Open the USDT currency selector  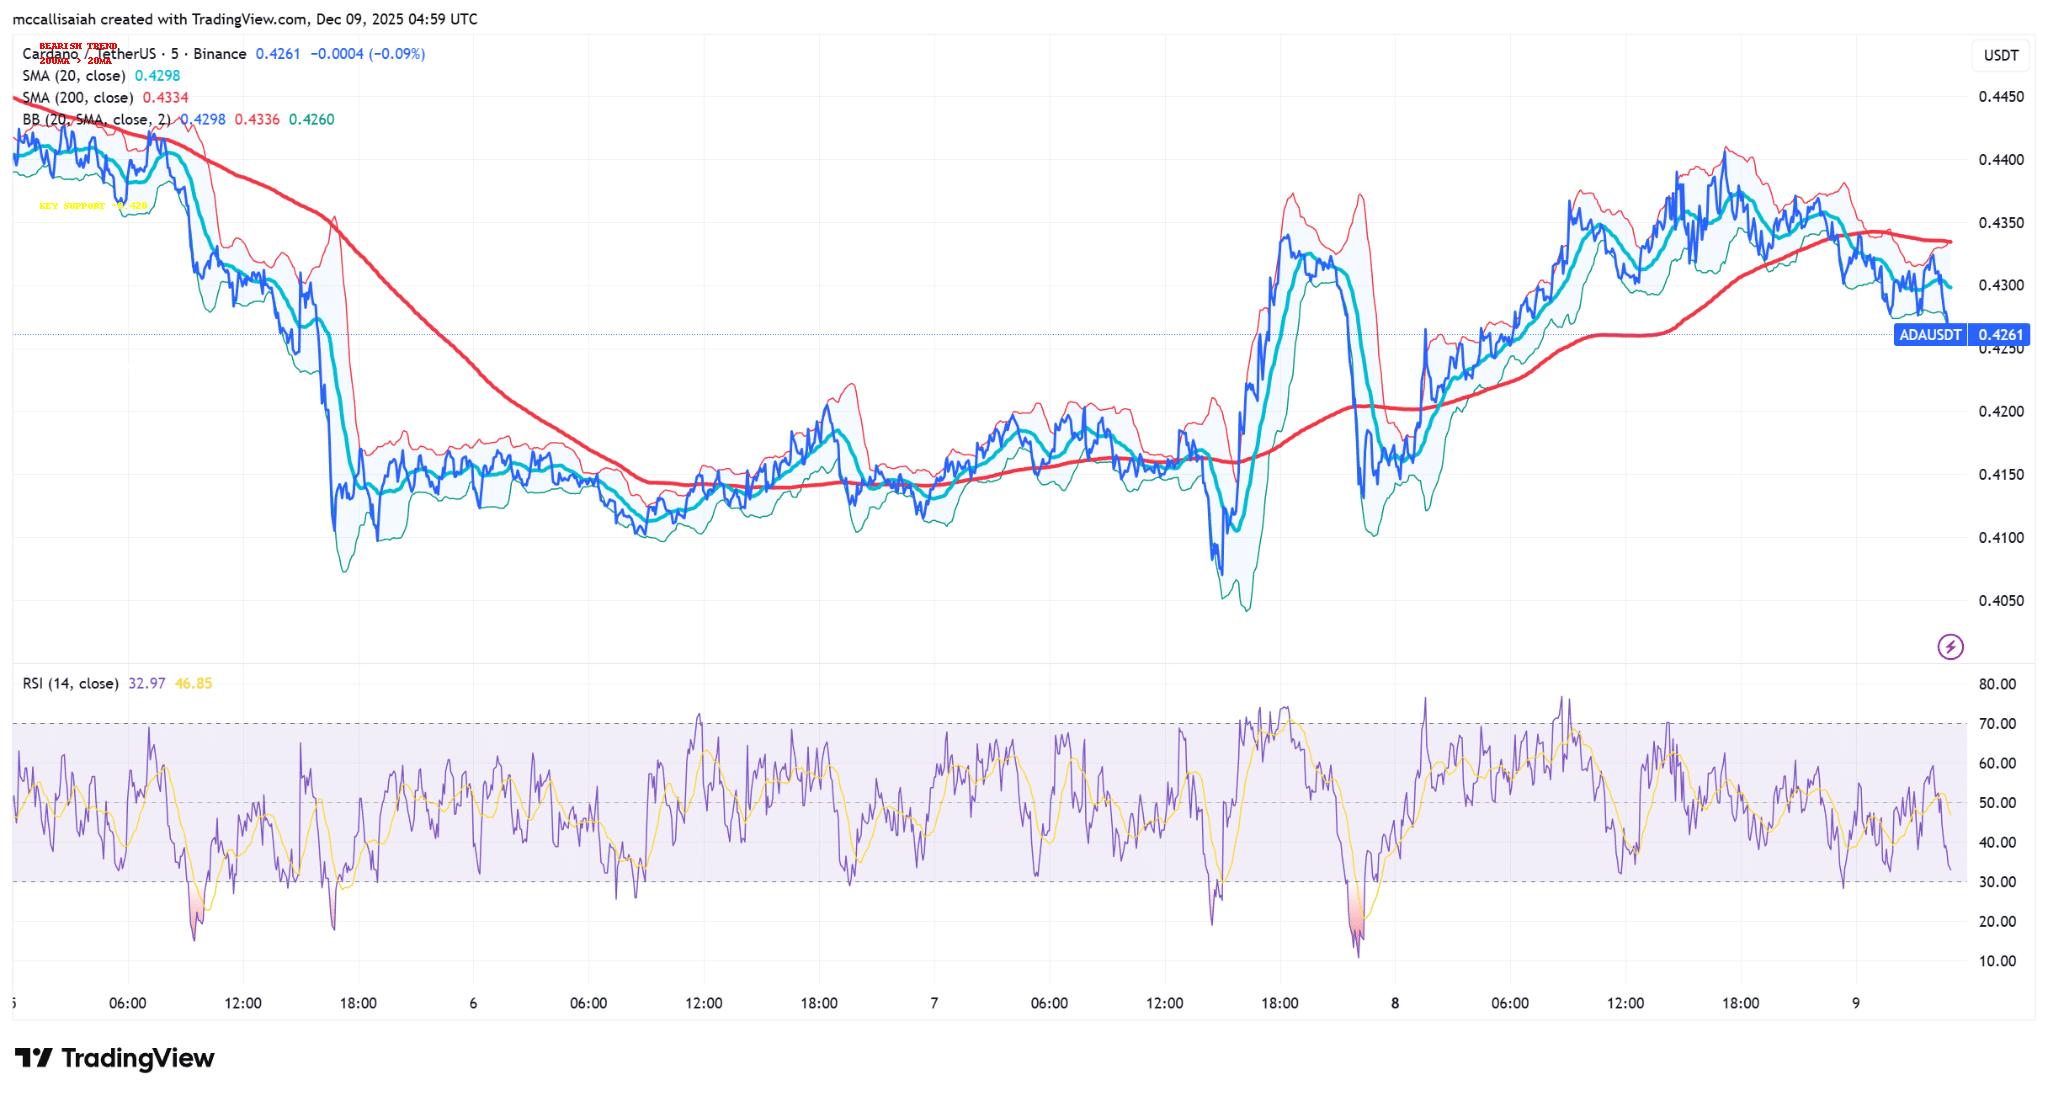[2000, 56]
